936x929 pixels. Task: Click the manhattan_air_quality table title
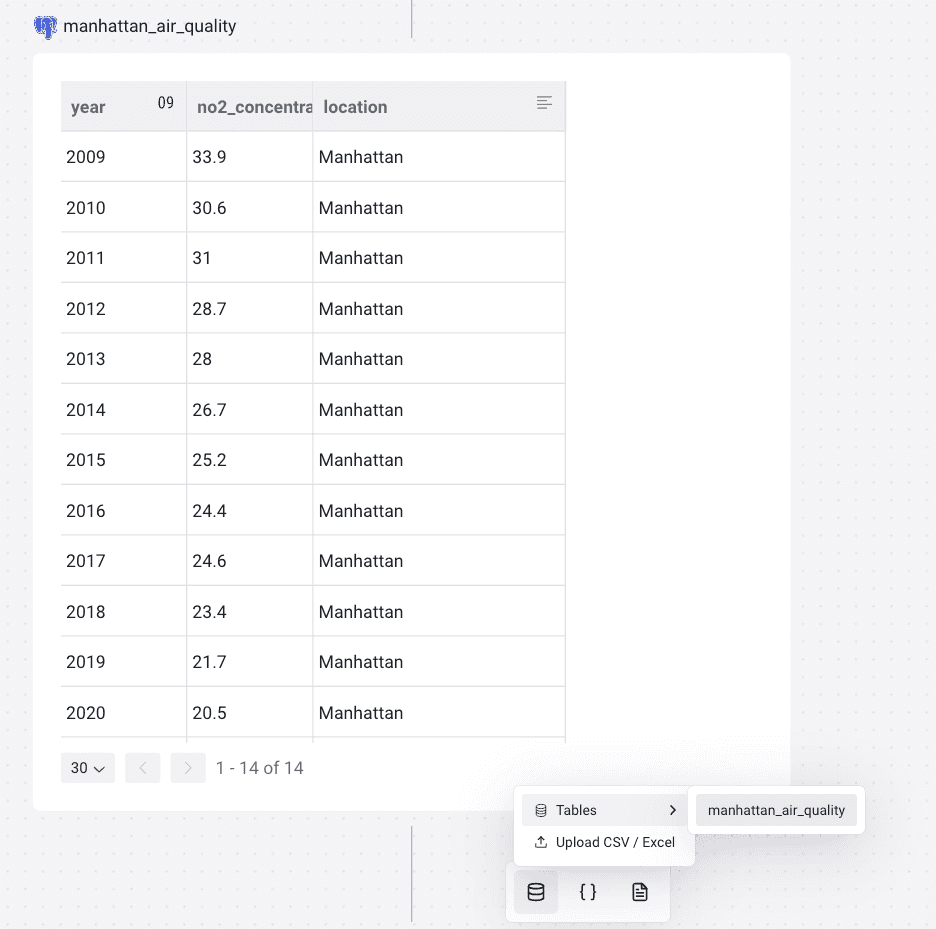coord(150,26)
